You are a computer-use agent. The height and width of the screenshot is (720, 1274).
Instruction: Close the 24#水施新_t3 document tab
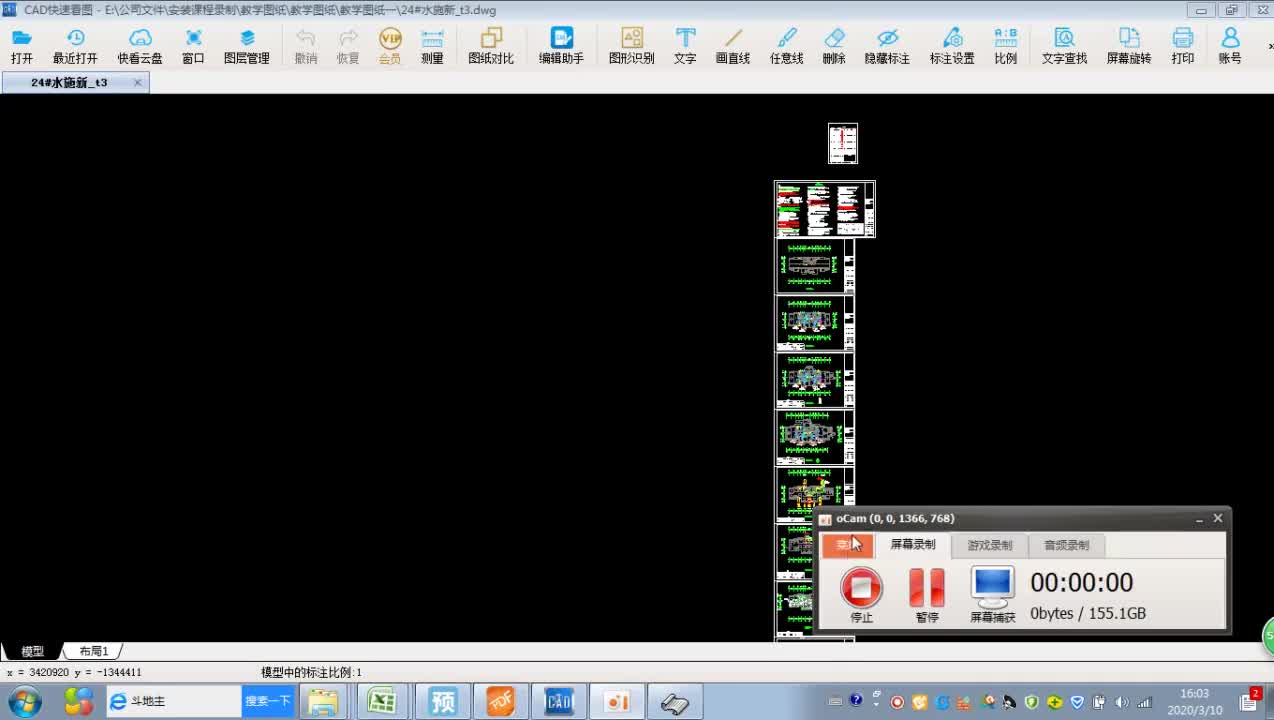pos(138,82)
